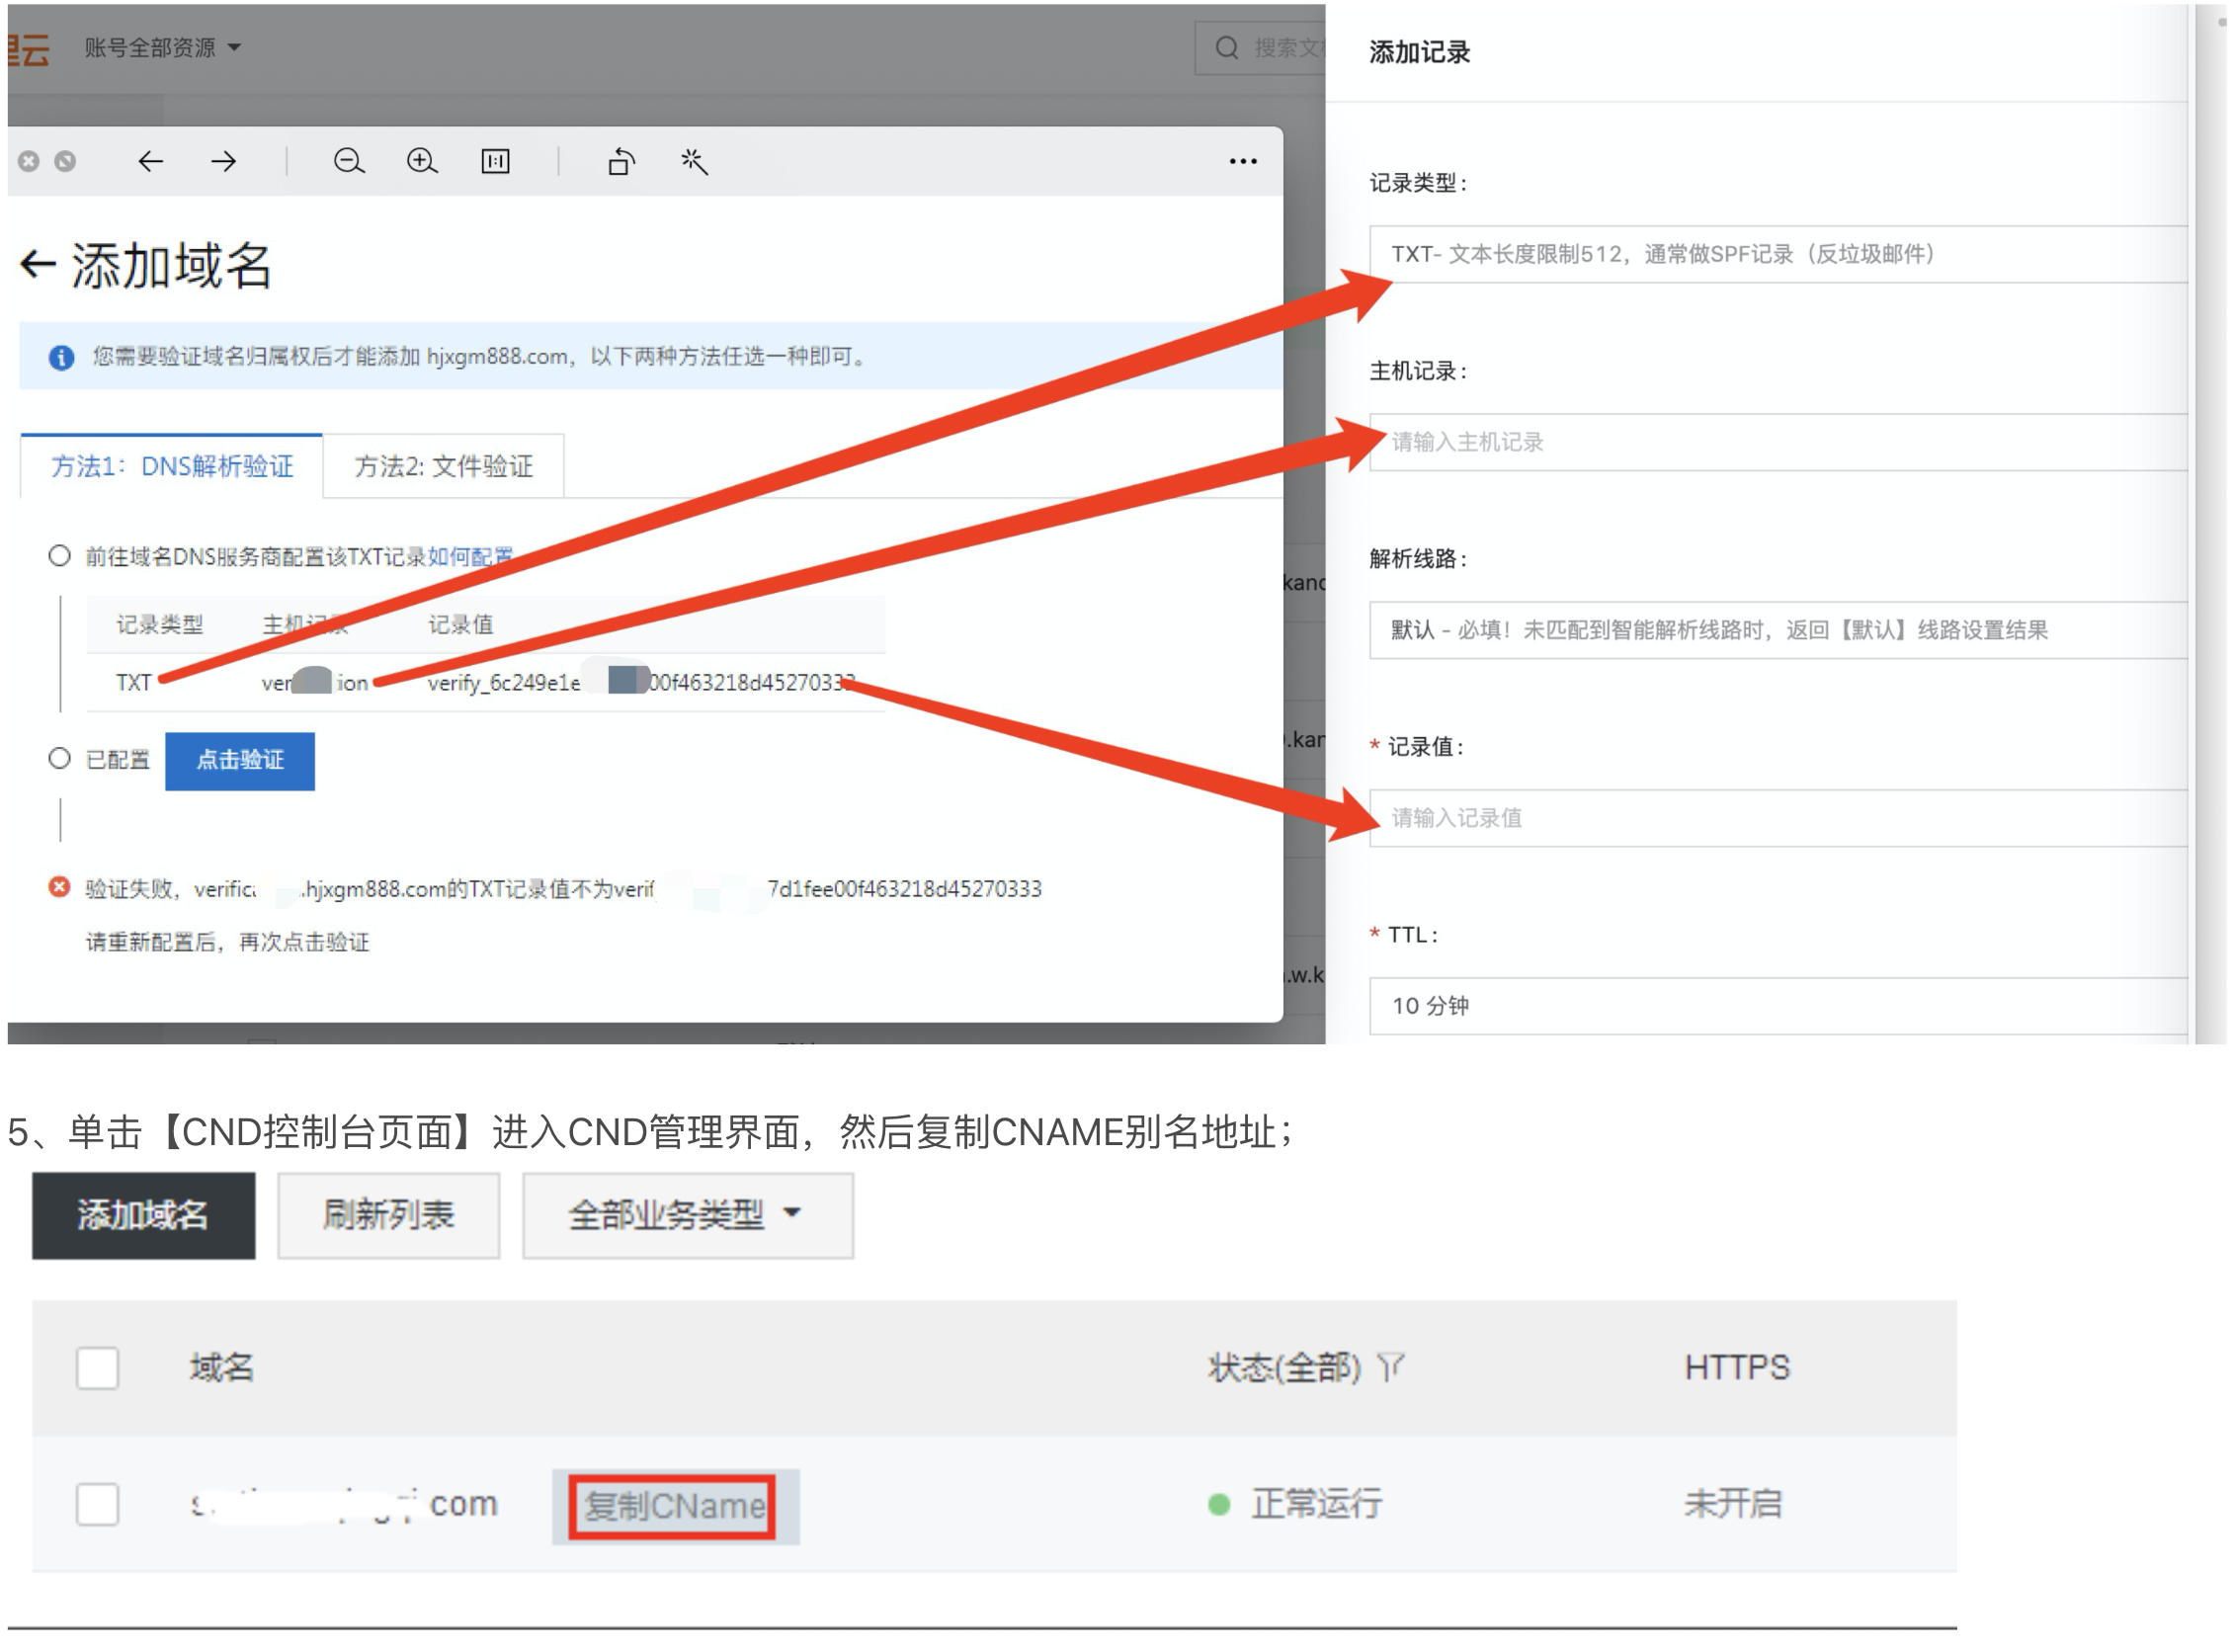Select the 已配置 radio button

click(60, 759)
